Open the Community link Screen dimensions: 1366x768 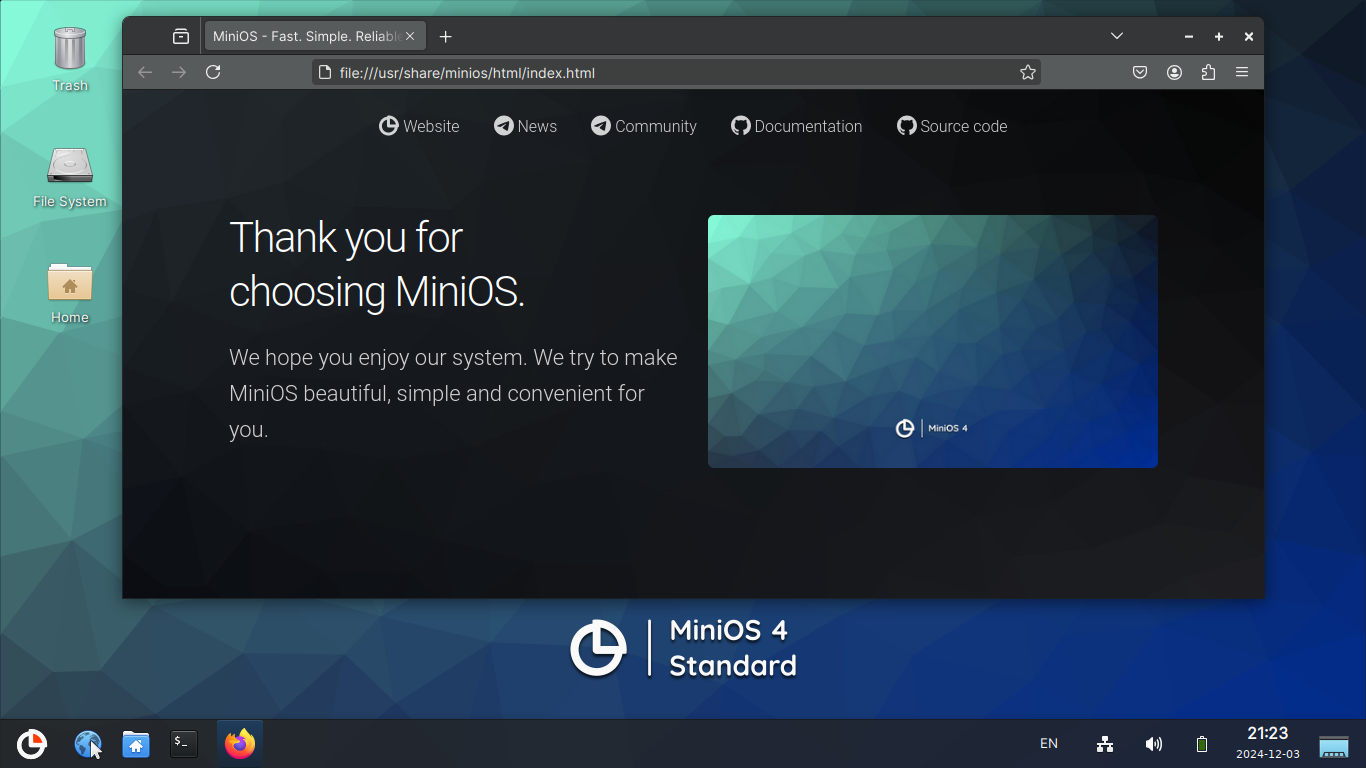coord(644,126)
